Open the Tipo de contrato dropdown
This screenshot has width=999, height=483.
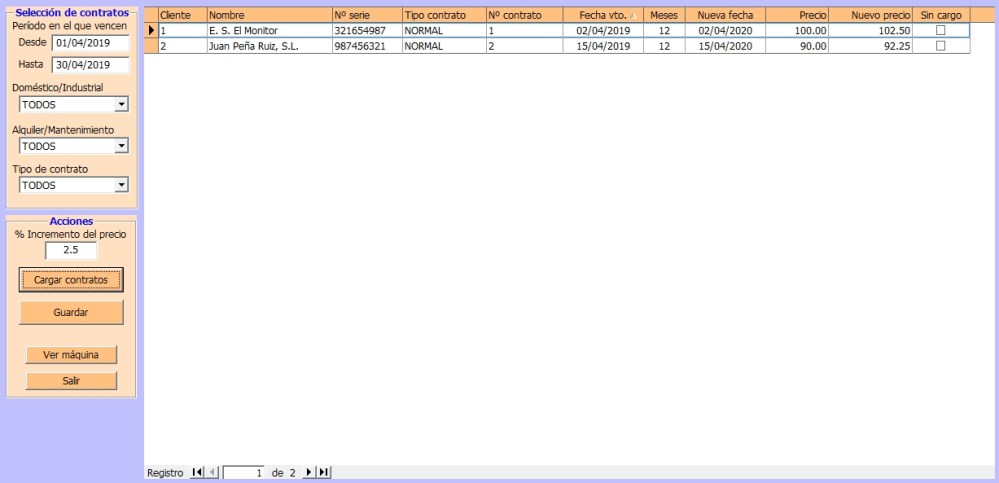121,185
